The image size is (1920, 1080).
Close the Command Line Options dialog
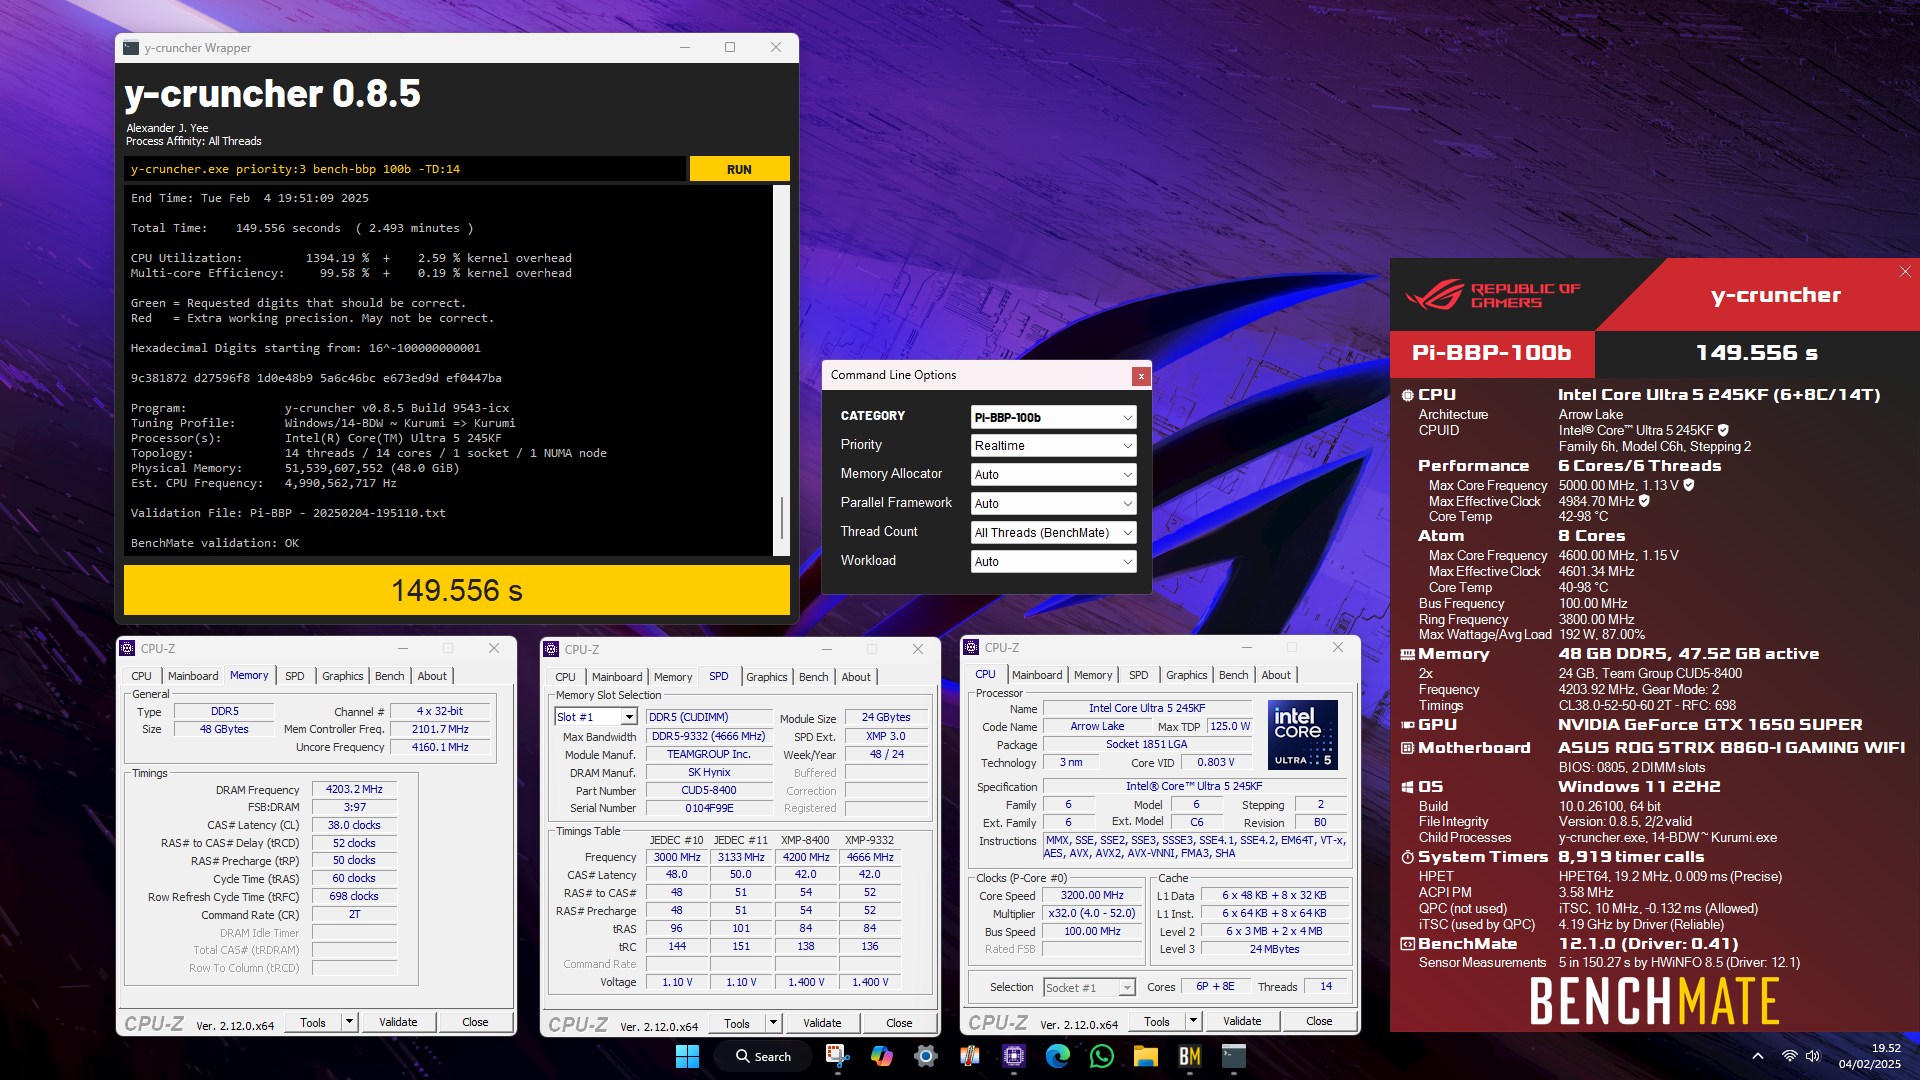click(1140, 376)
